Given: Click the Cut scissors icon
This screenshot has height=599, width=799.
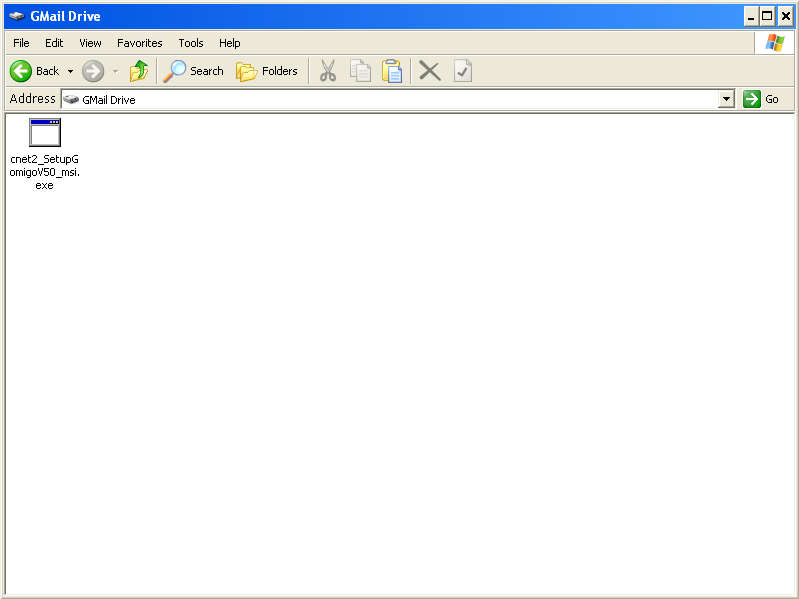Looking at the screenshot, I should click(328, 71).
